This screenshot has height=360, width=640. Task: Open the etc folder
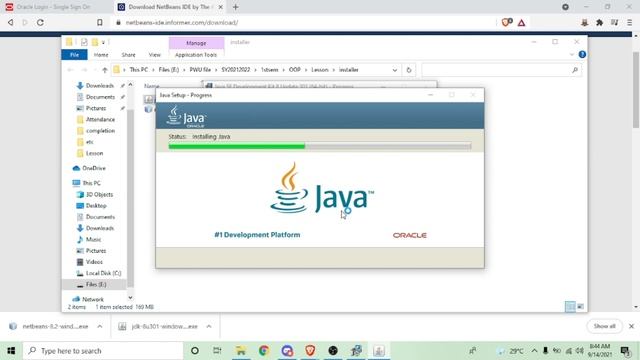pos(89,142)
